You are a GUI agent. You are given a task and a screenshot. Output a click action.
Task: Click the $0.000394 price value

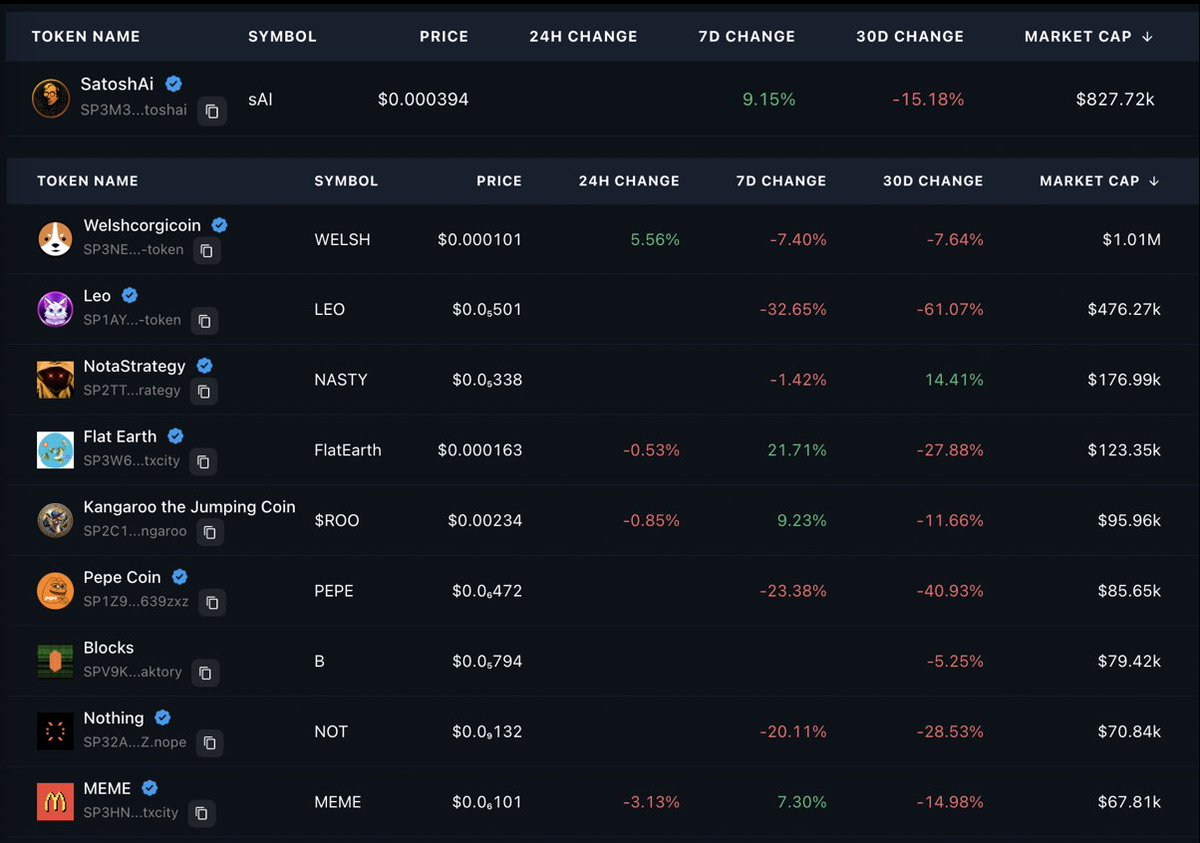[x=423, y=99]
